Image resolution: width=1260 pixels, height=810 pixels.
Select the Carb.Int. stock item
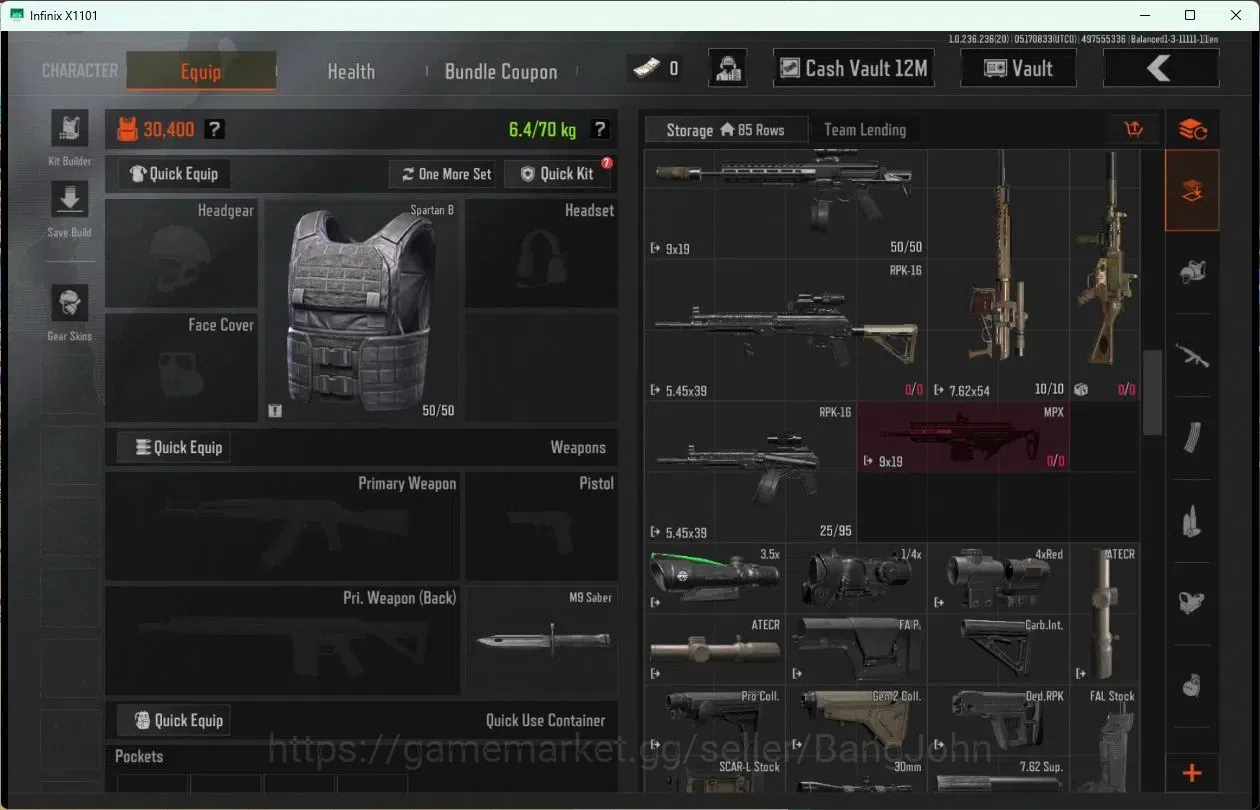(x=998, y=648)
